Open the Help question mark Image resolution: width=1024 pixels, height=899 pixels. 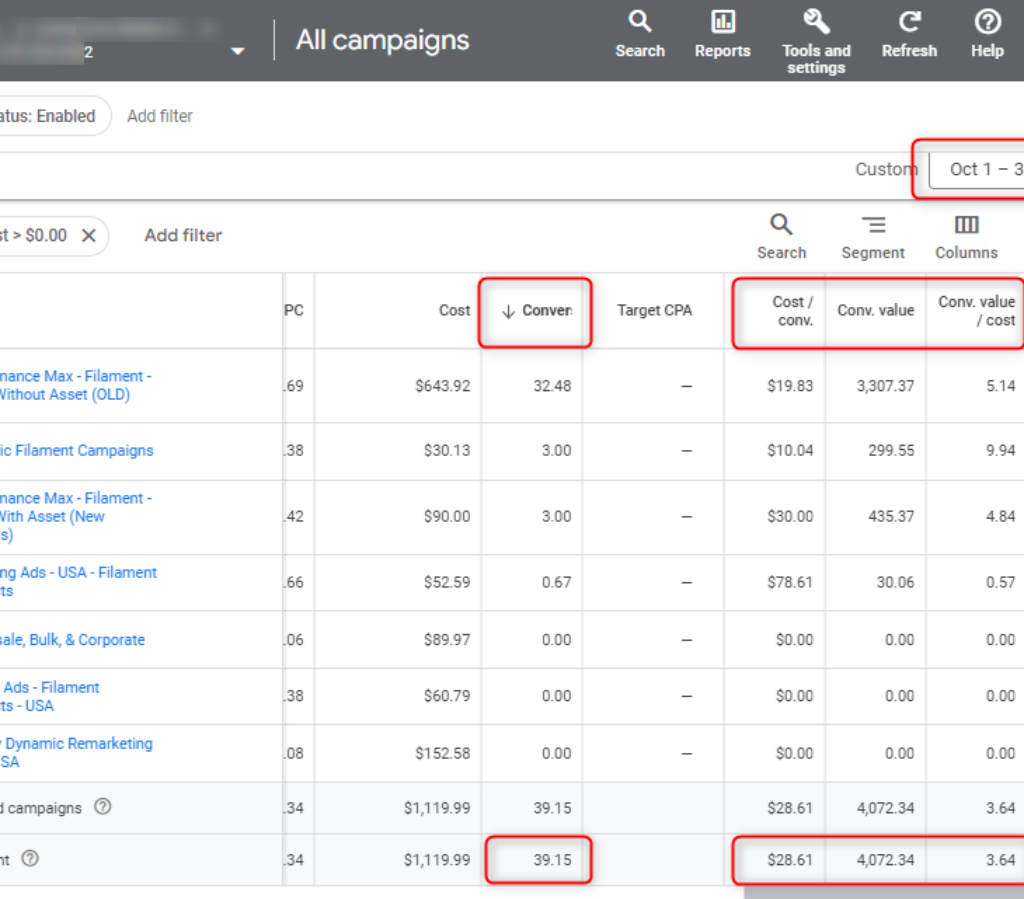(x=987, y=23)
